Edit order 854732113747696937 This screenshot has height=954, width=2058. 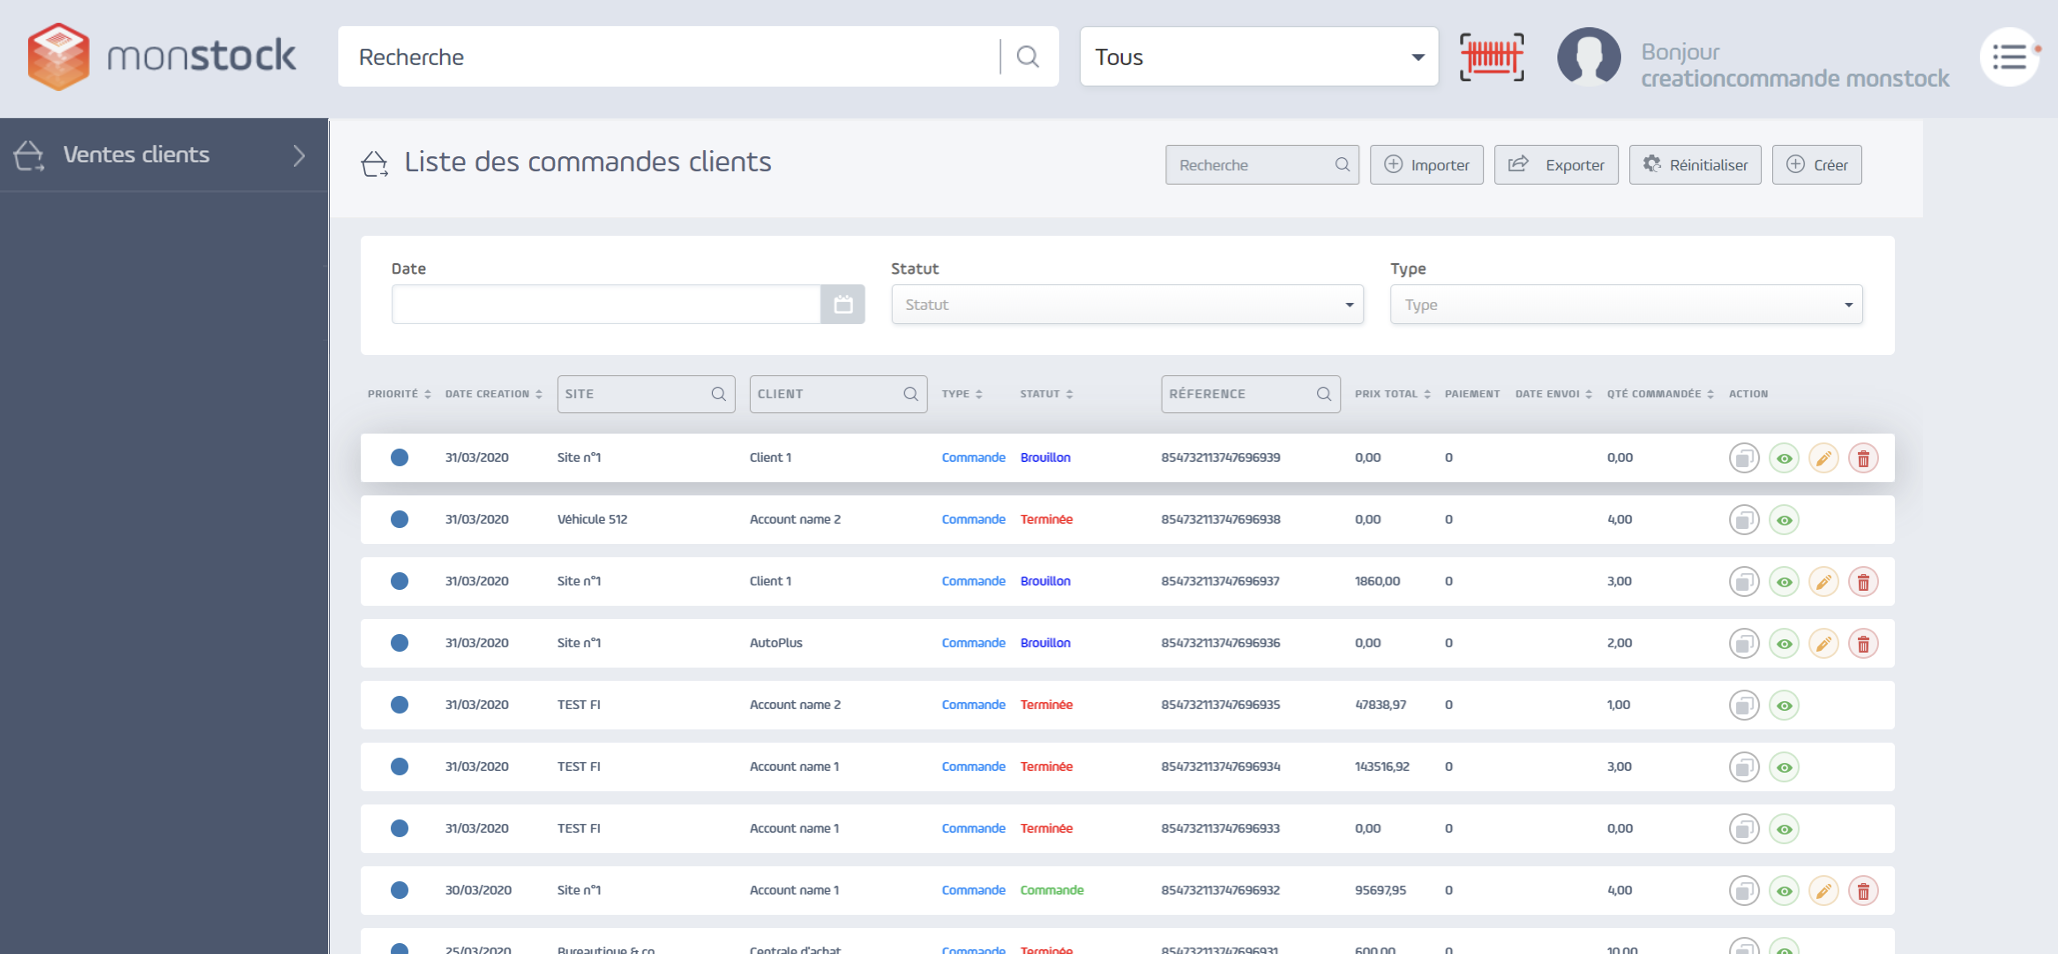(1824, 582)
